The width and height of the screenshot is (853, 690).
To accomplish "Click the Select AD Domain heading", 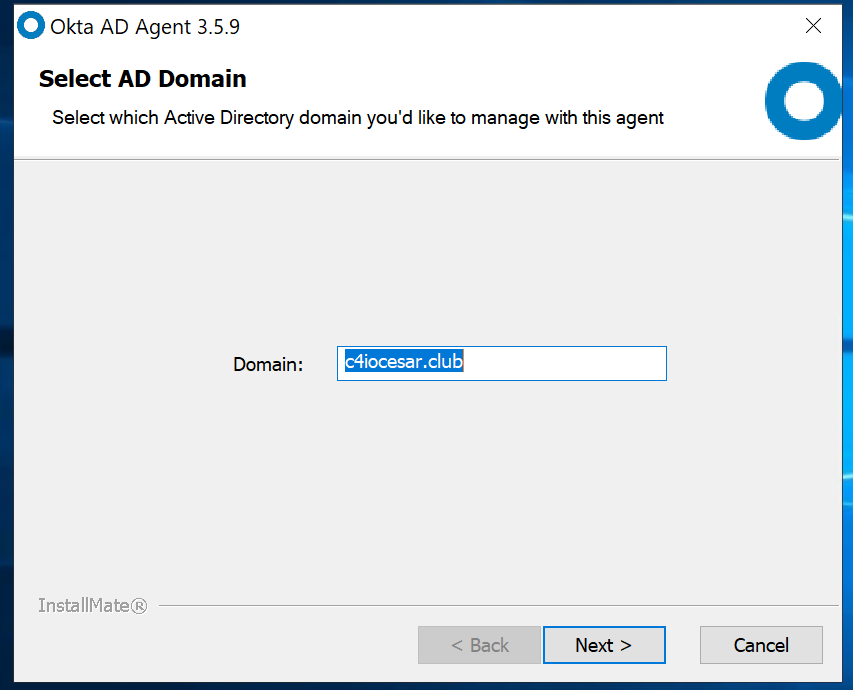I will pyautogui.click(x=143, y=79).
